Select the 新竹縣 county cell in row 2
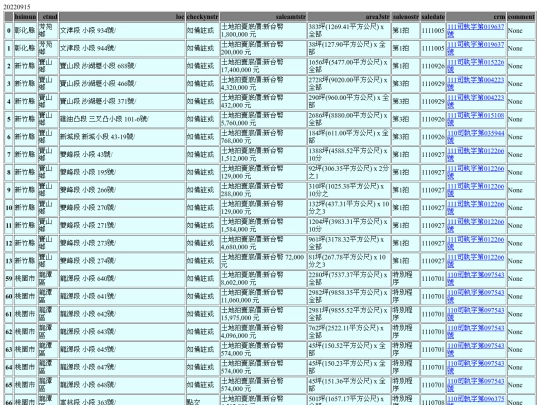Viewport: 540px width, 405px height. 25,66
